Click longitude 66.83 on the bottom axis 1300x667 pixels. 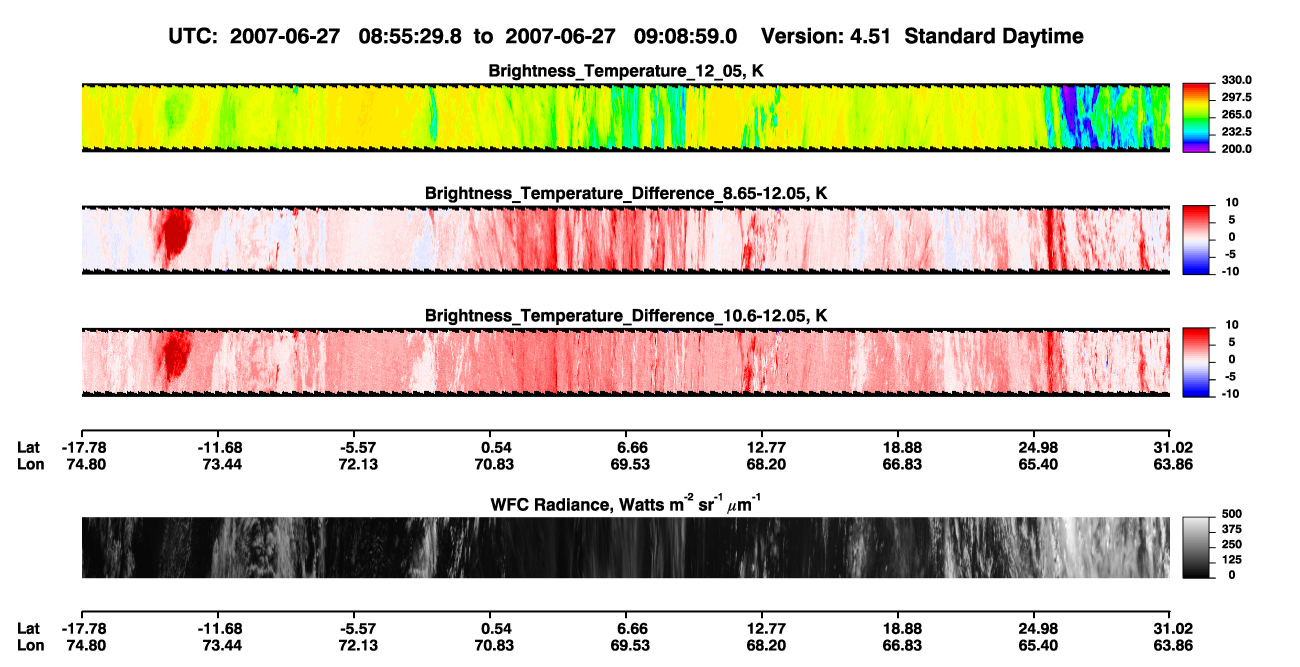tap(901, 644)
